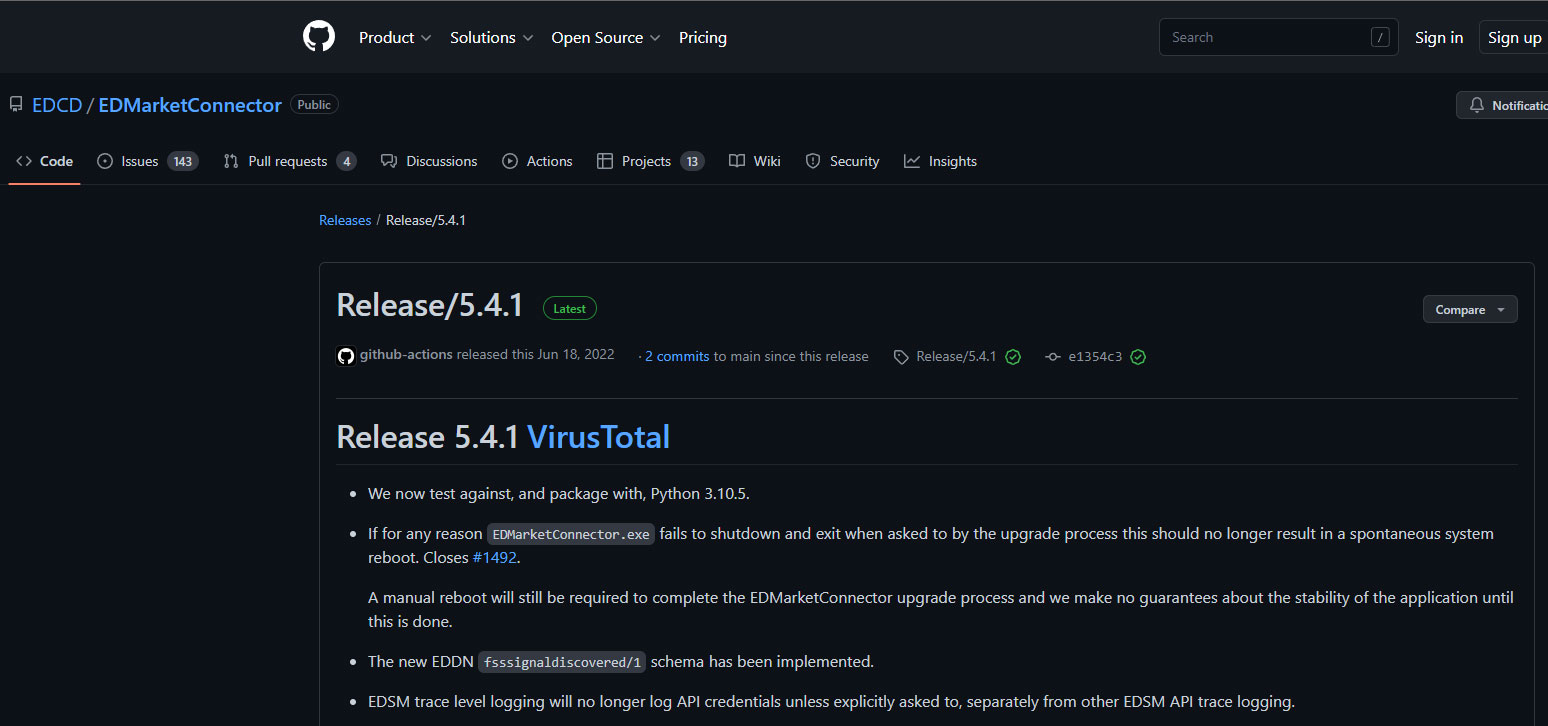Open the Insights tab
This screenshot has height=726, width=1548.
pos(940,161)
